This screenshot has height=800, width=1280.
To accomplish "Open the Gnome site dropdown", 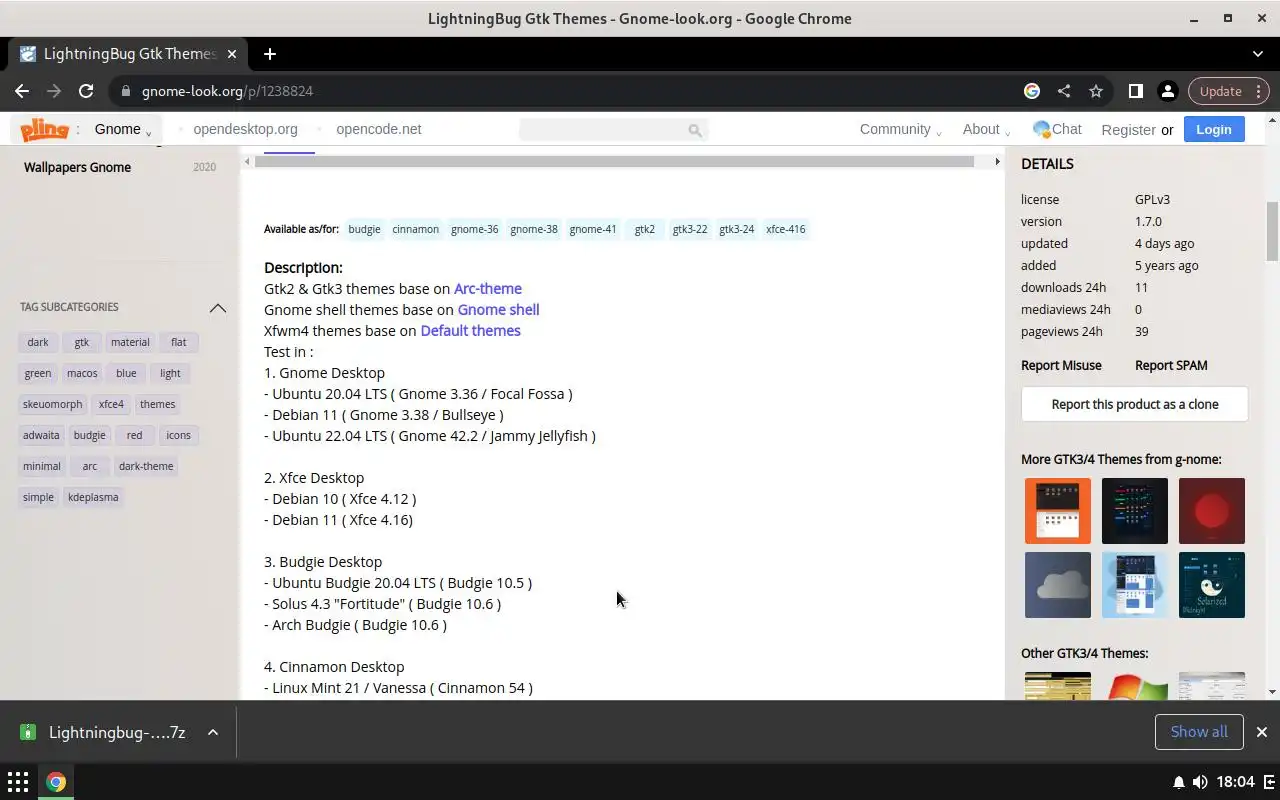I will [123, 129].
